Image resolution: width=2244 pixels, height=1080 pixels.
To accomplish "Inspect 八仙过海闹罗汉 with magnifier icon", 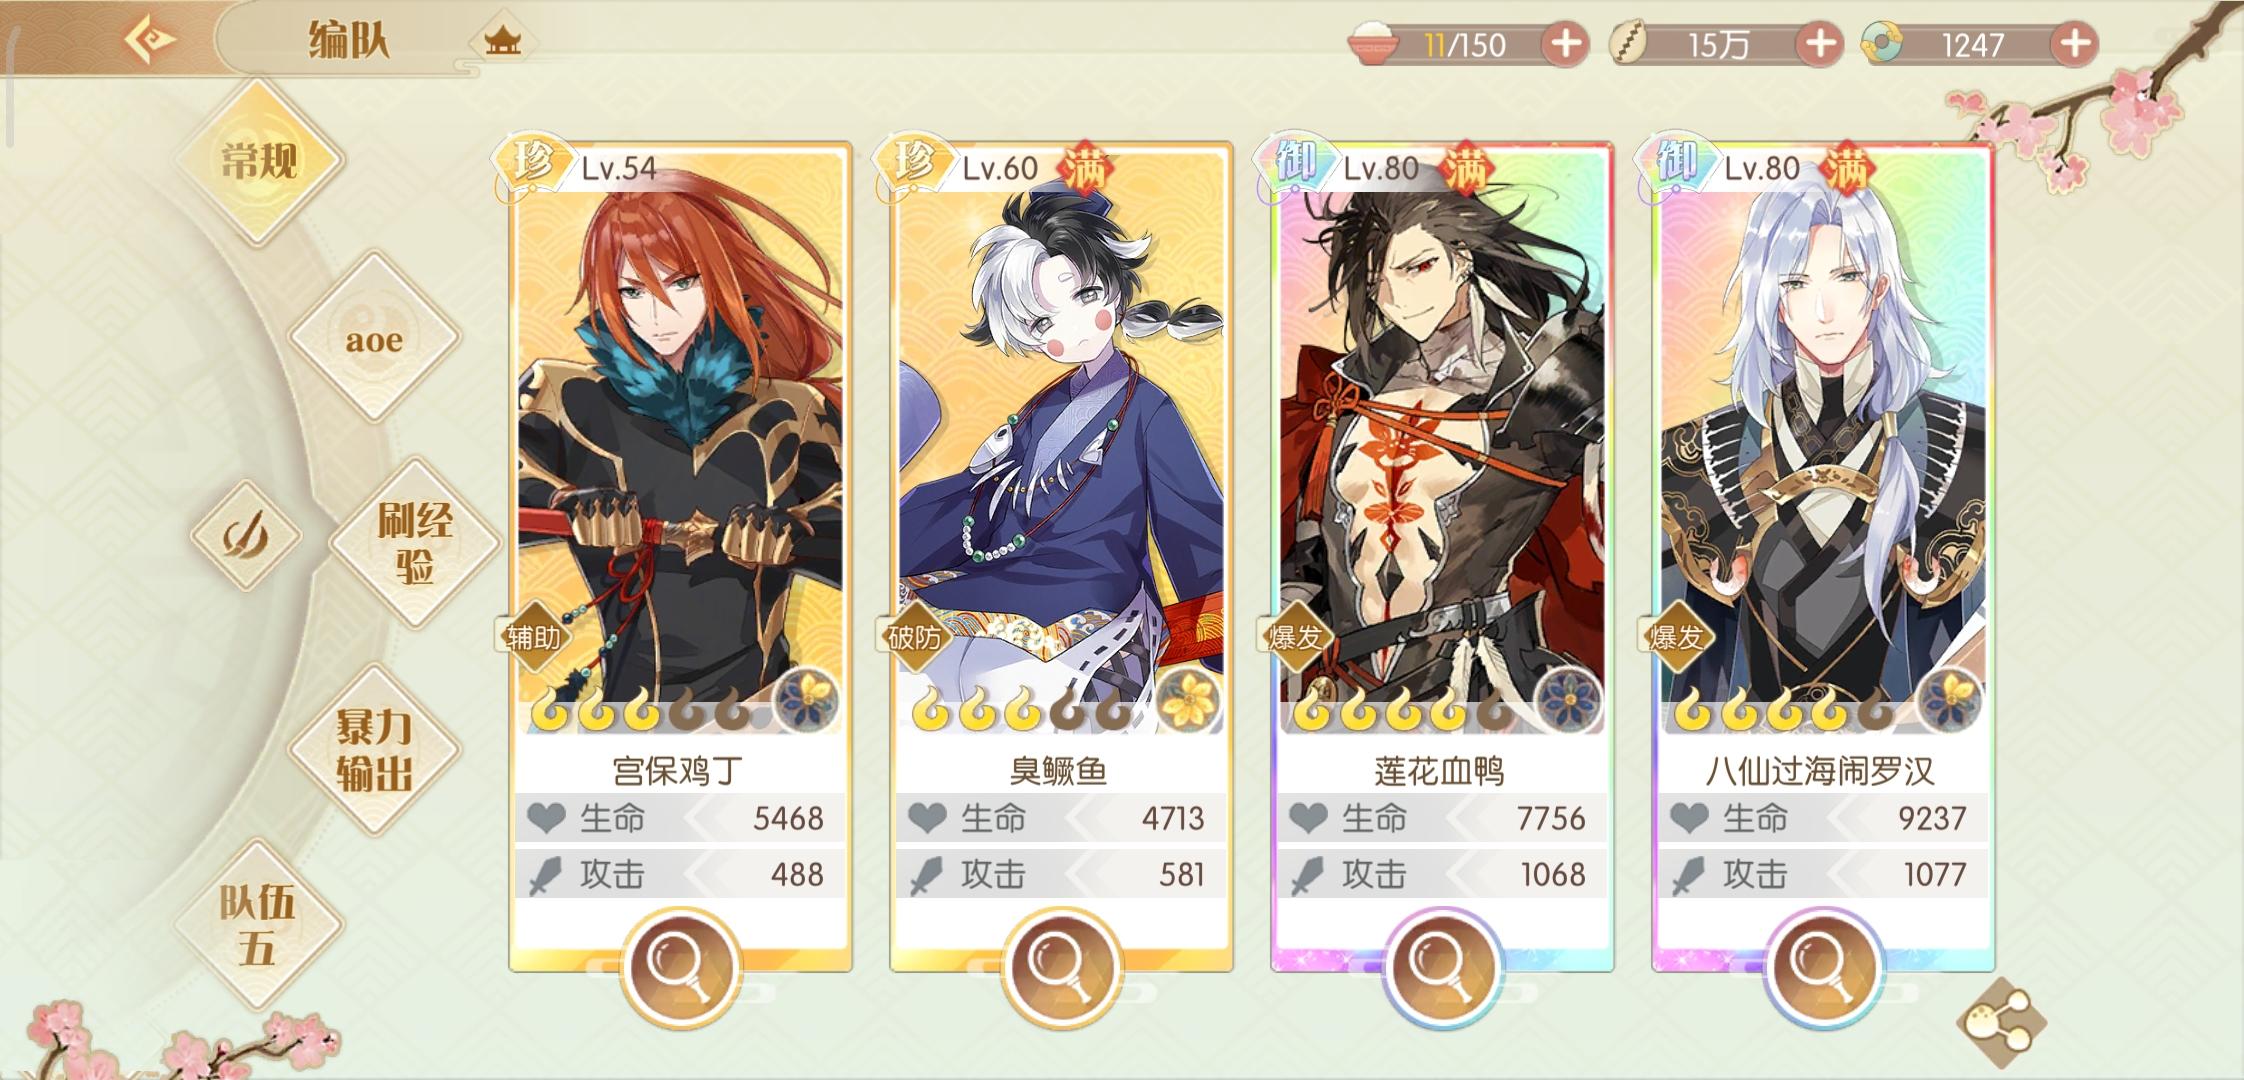I will [1823, 966].
